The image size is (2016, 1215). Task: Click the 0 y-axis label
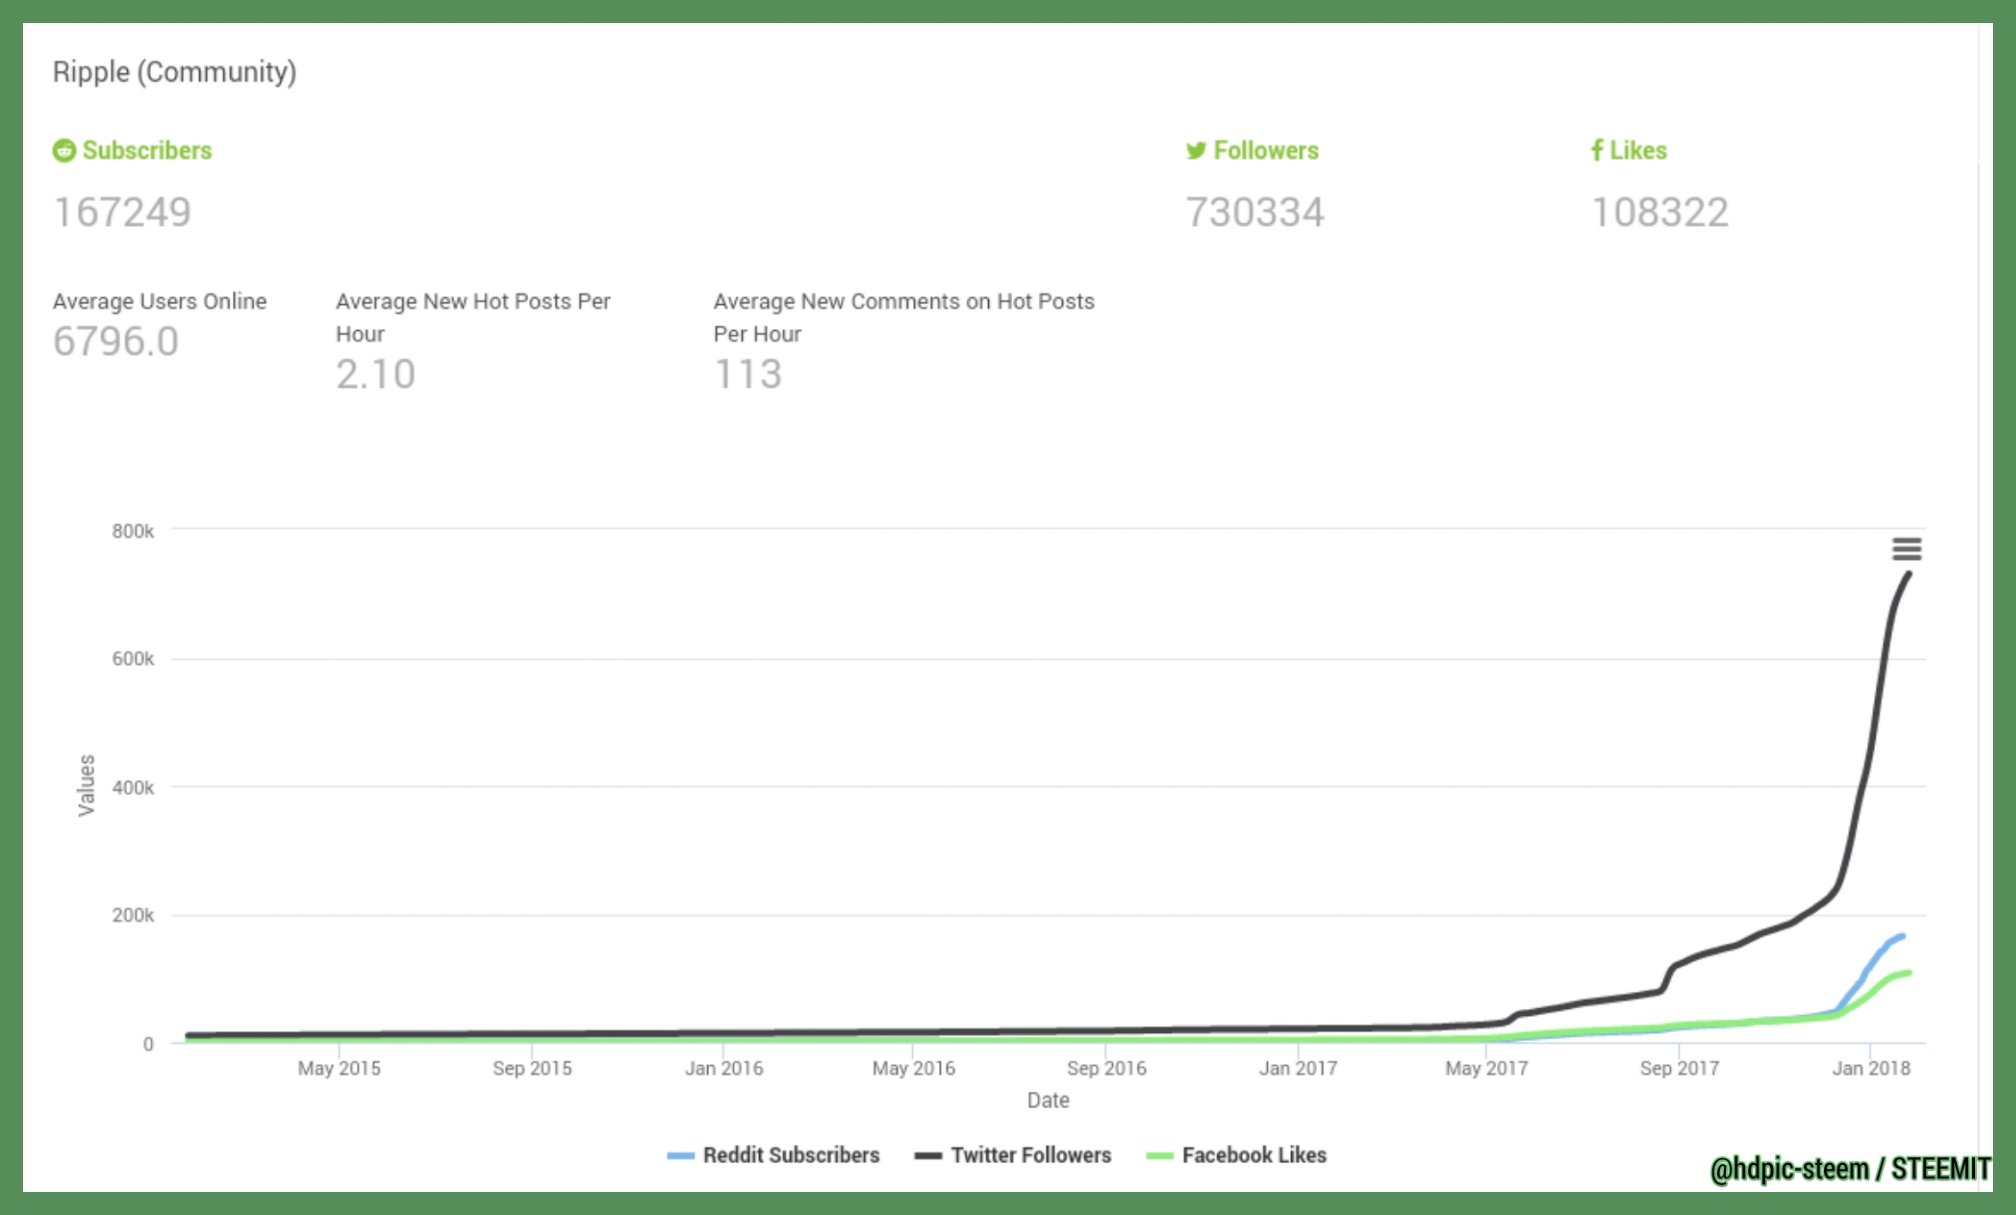pyautogui.click(x=148, y=1044)
